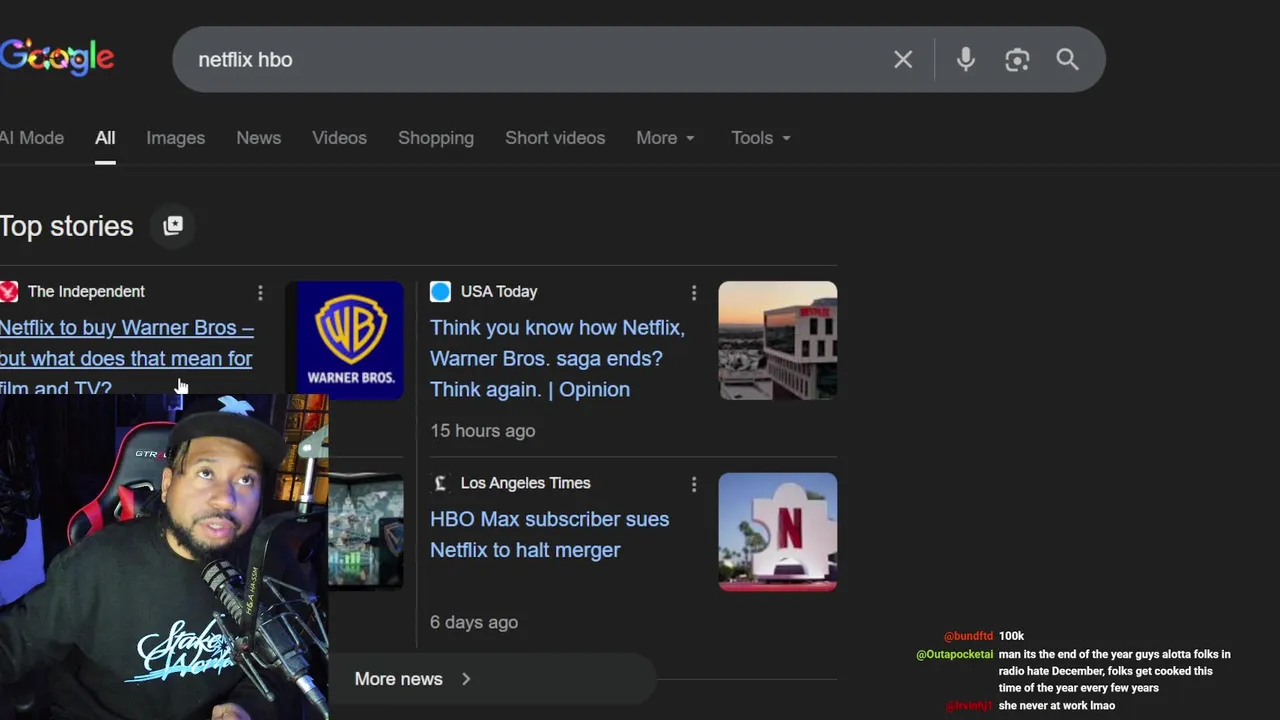Screen dimensions: 1280x720
Task: Click the More news arrow chevron
Action: 466,679
